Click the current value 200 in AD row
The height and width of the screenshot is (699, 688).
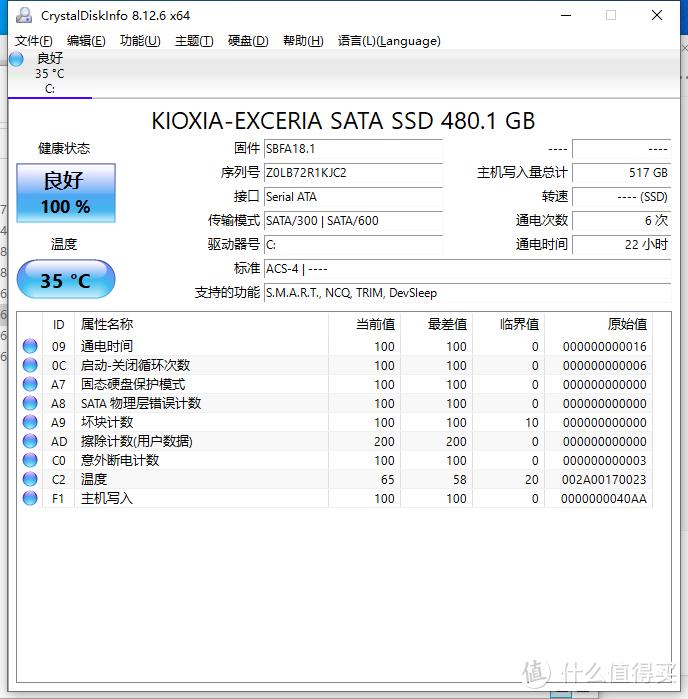[x=384, y=441]
